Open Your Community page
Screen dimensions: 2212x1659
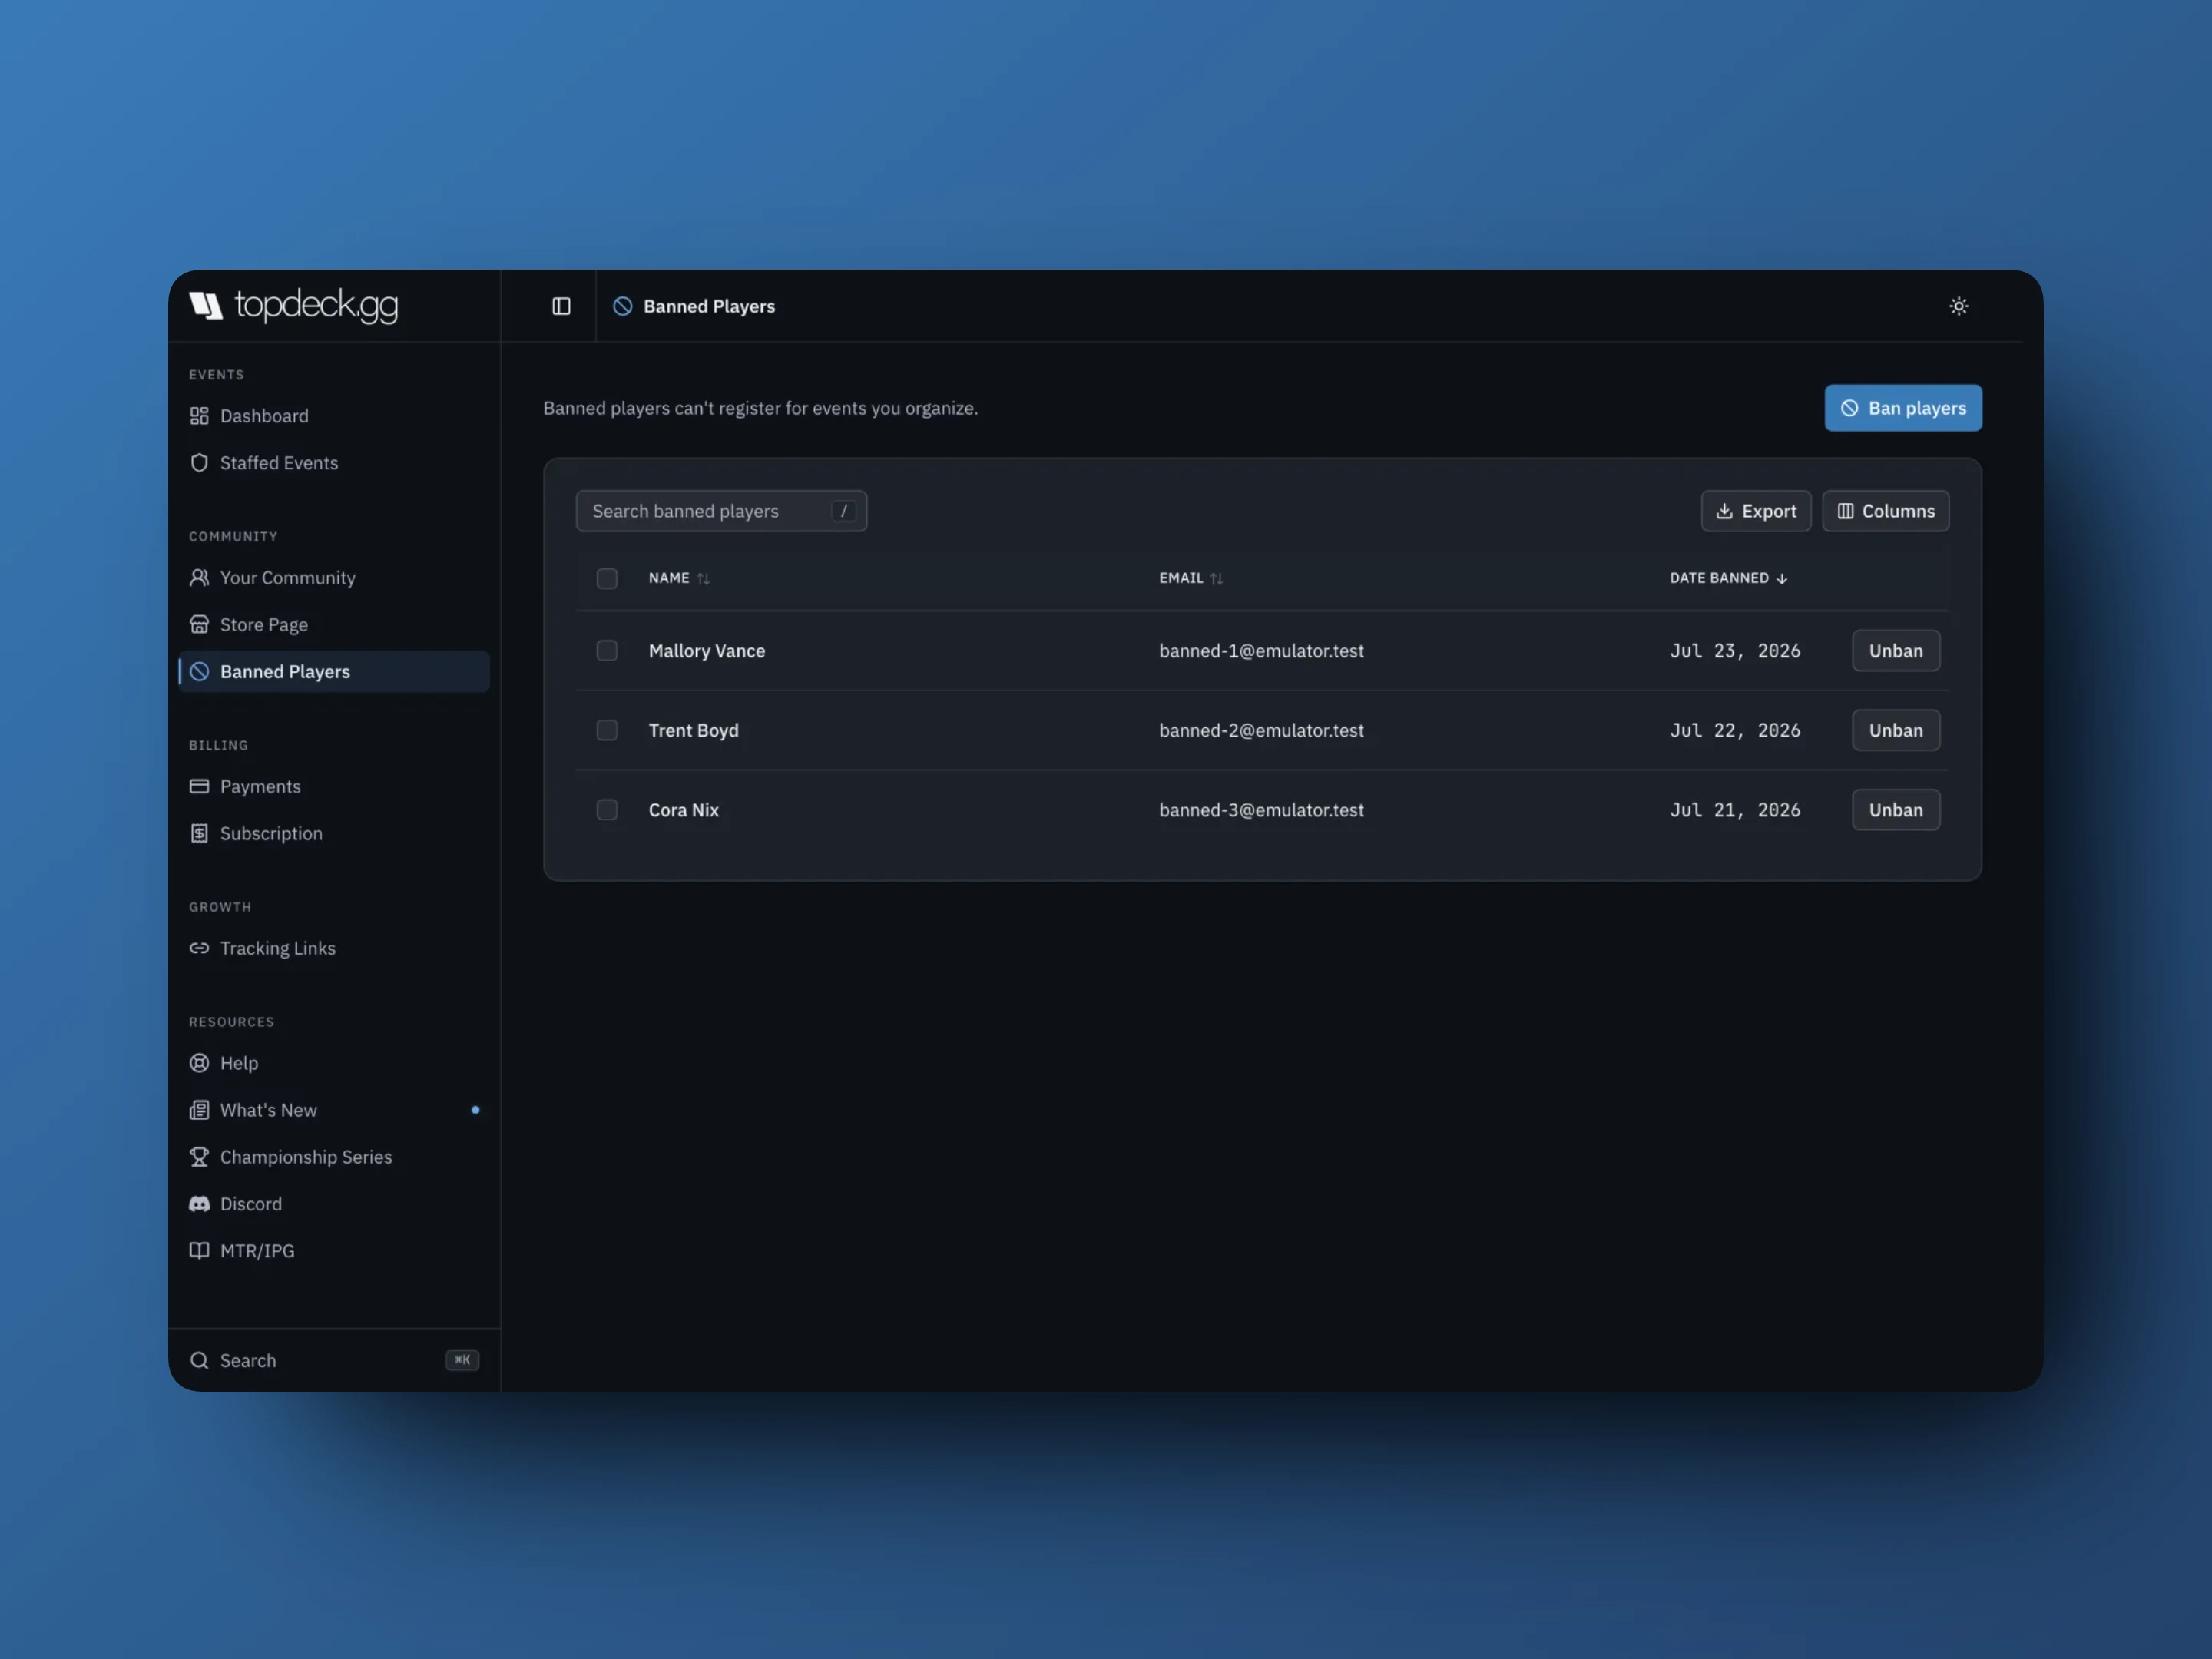click(x=334, y=577)
